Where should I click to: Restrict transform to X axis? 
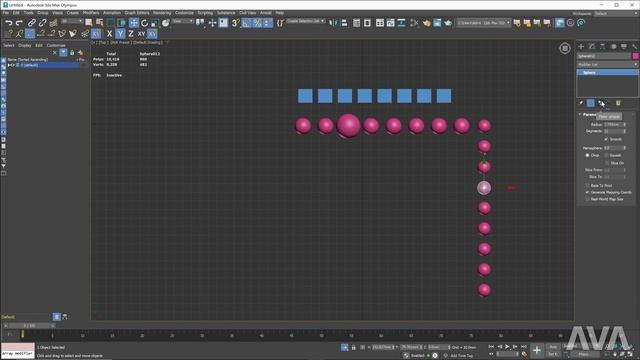(x=109, y=34)
